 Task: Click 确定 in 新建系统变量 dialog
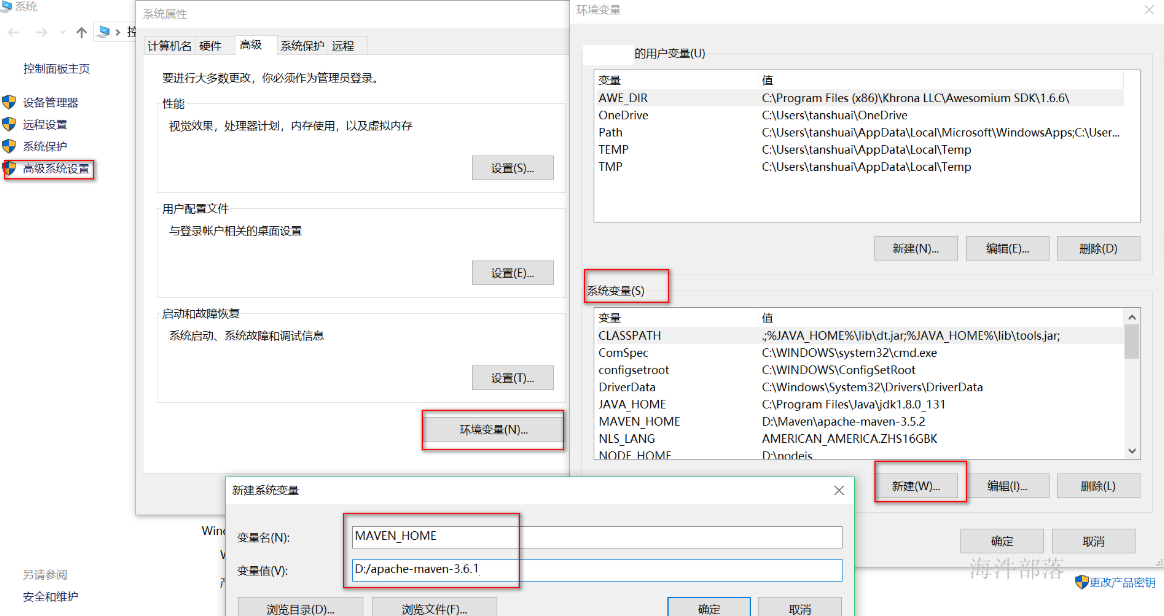[709, 608]
